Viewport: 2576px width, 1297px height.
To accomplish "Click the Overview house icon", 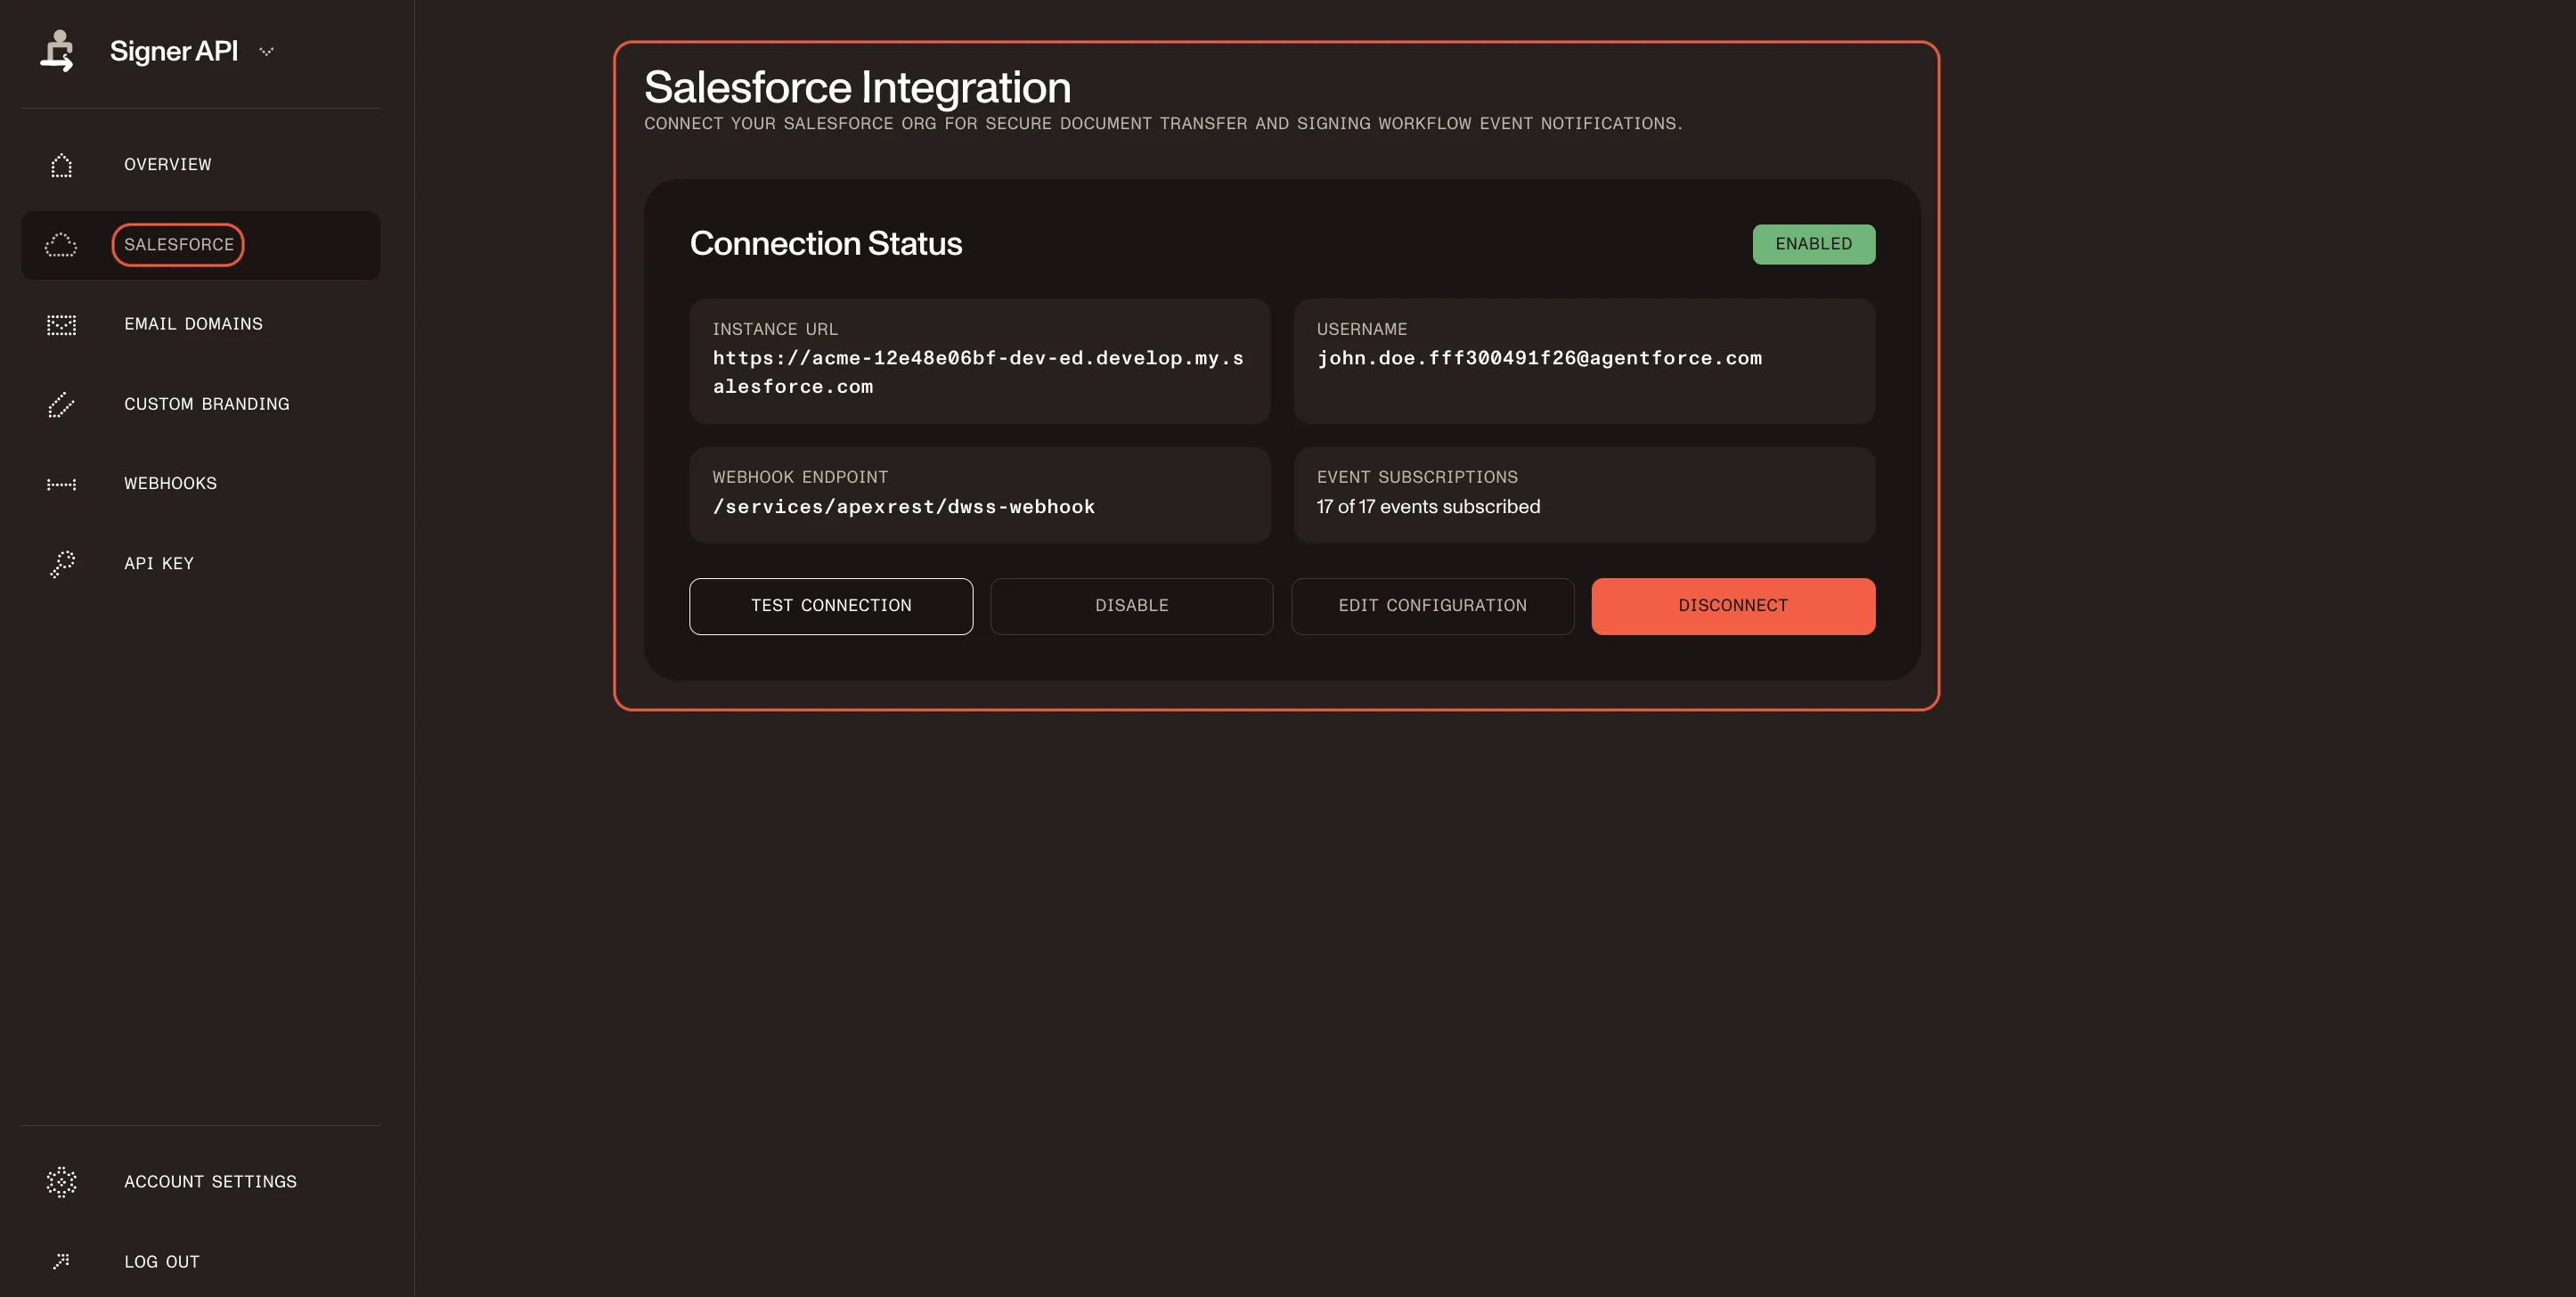I will [x=61, y=165].
